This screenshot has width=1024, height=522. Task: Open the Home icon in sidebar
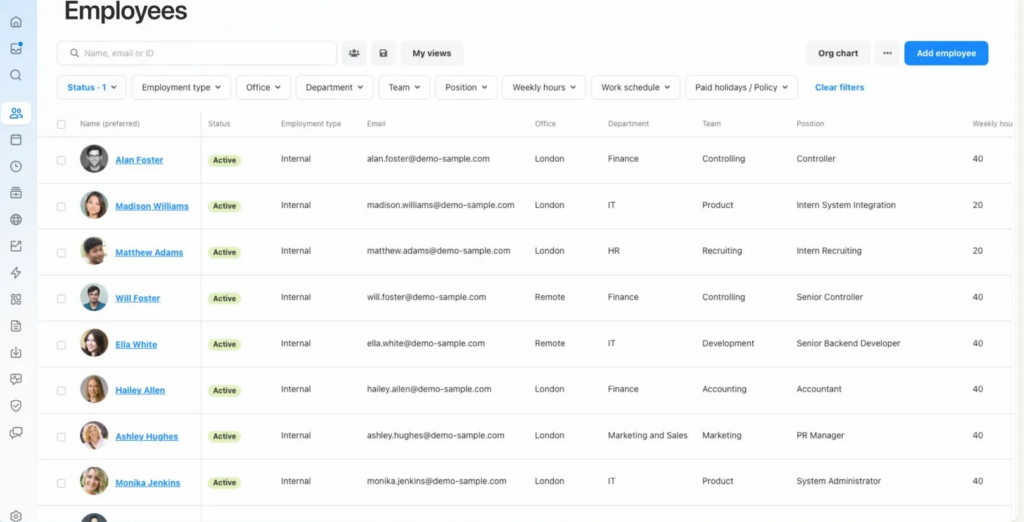(x=16, y=22)
